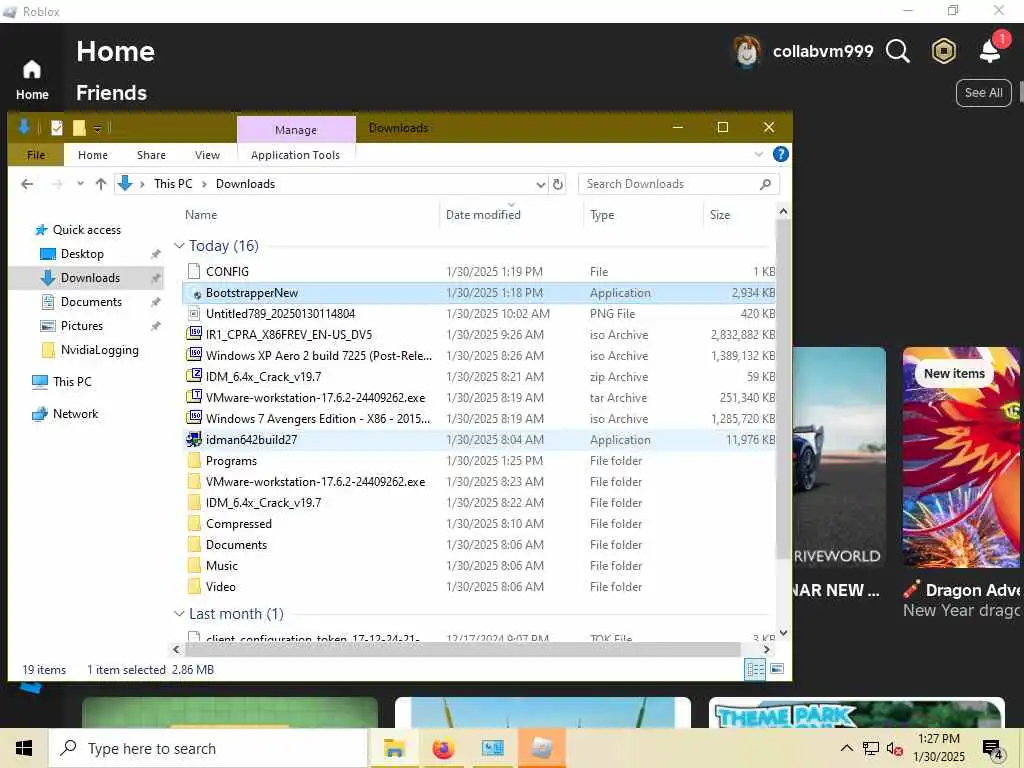Click the Search Downloads input field
The height and width of the screenshot is (768, 1024).
pos(679,184)
